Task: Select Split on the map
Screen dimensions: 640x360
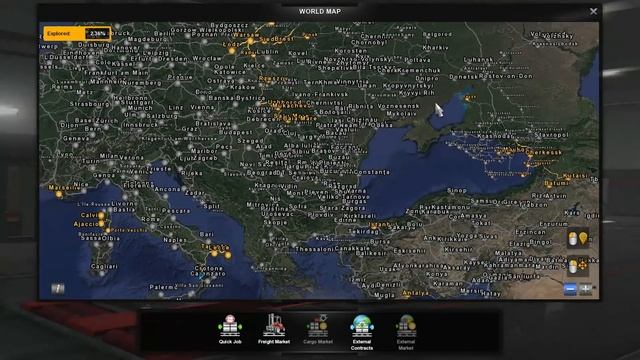Action: click(x=211, y=206)
